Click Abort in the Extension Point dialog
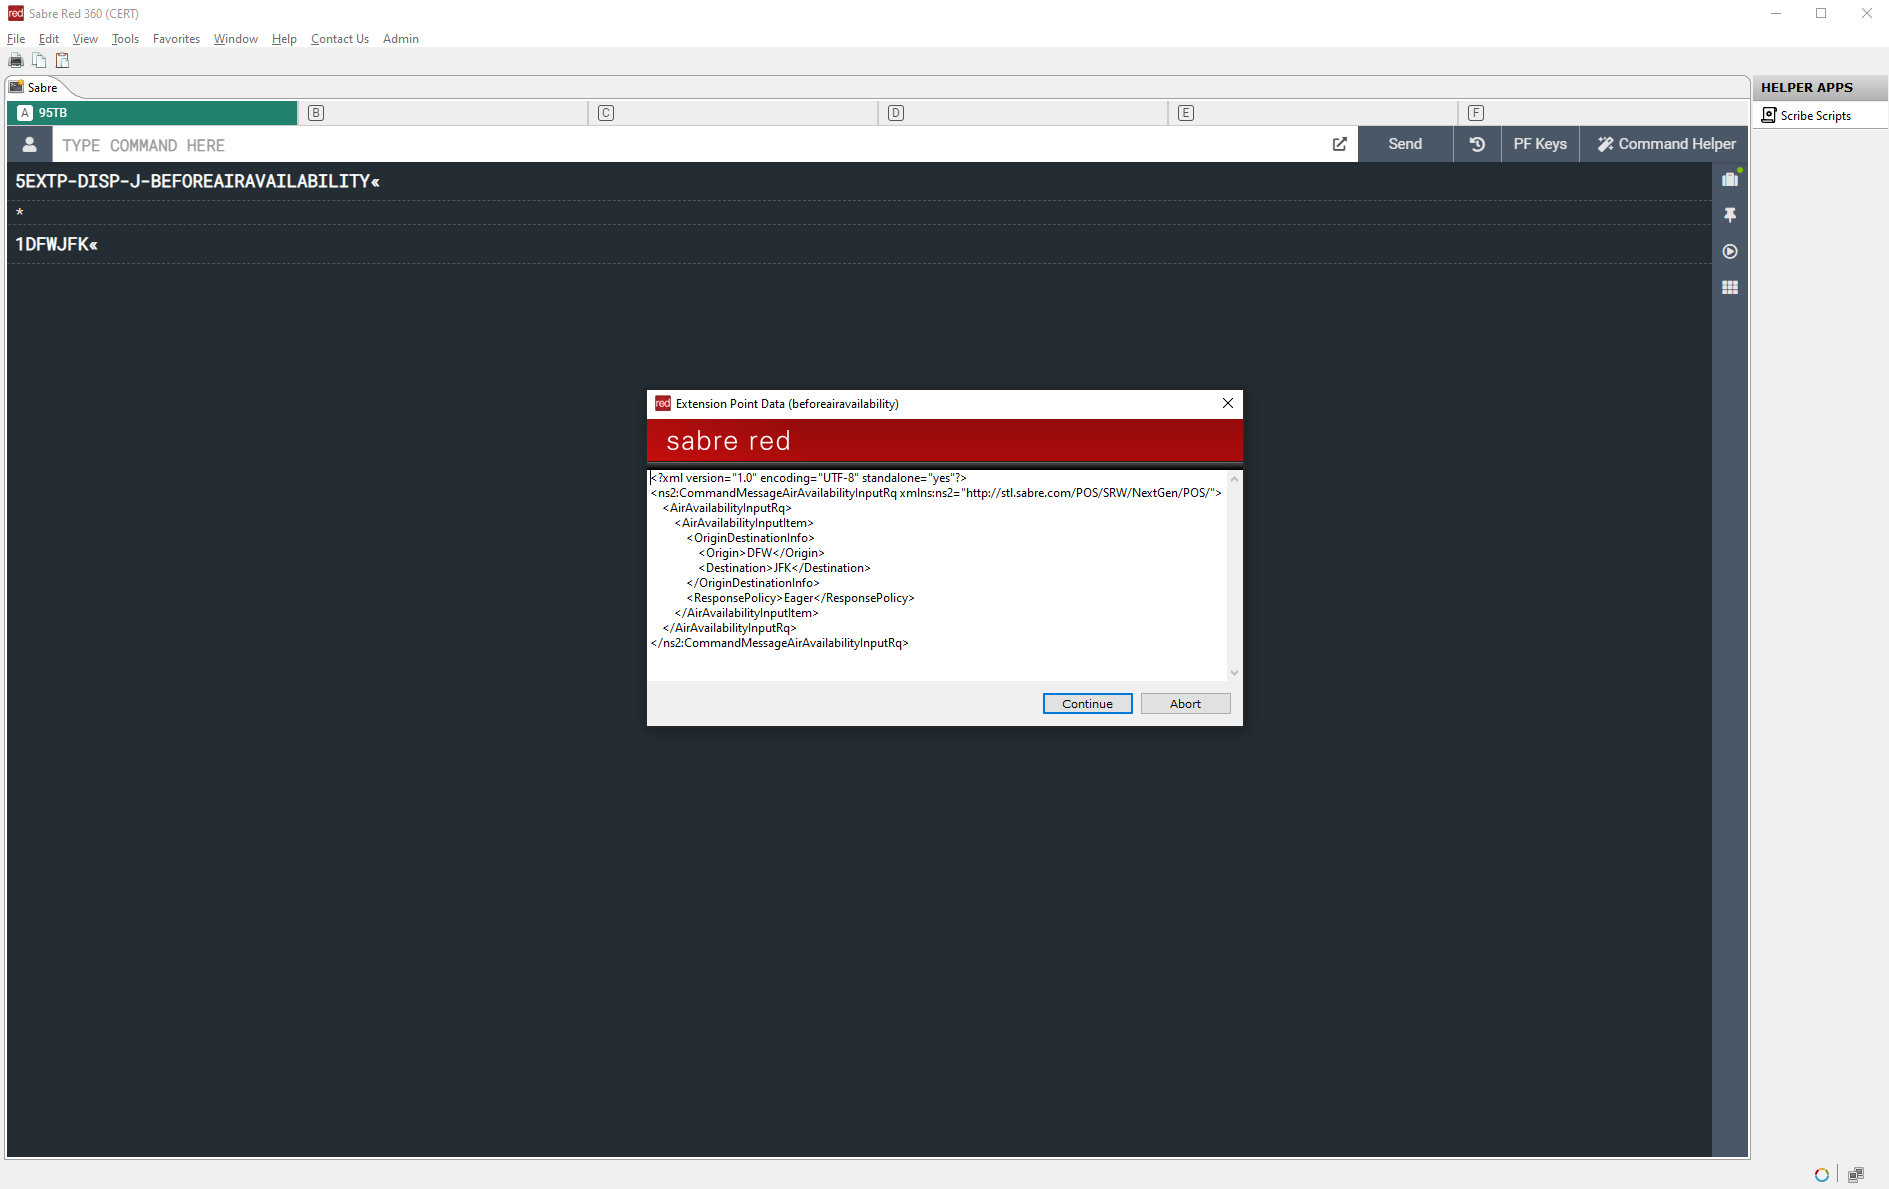 (x=1185, y=704)
